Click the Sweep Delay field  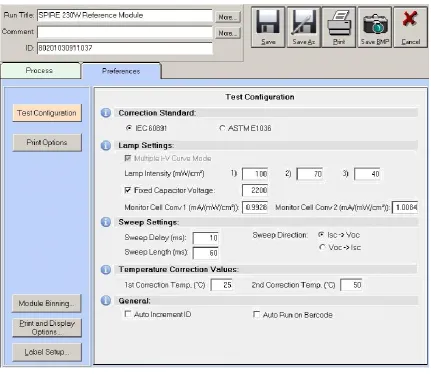206,238
